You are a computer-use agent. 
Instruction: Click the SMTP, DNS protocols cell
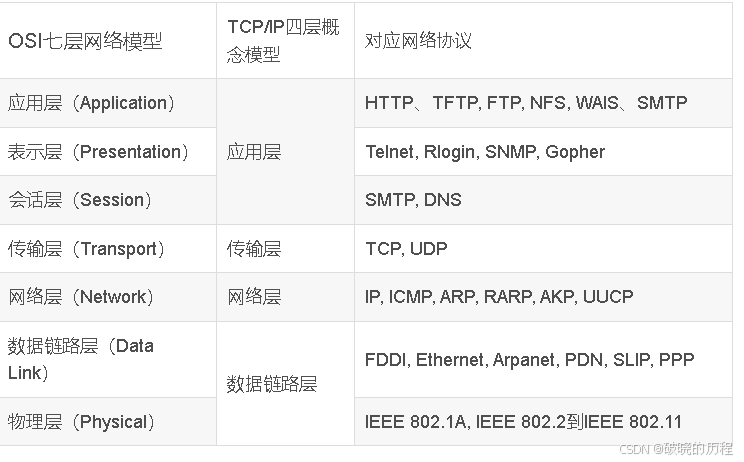413,200
